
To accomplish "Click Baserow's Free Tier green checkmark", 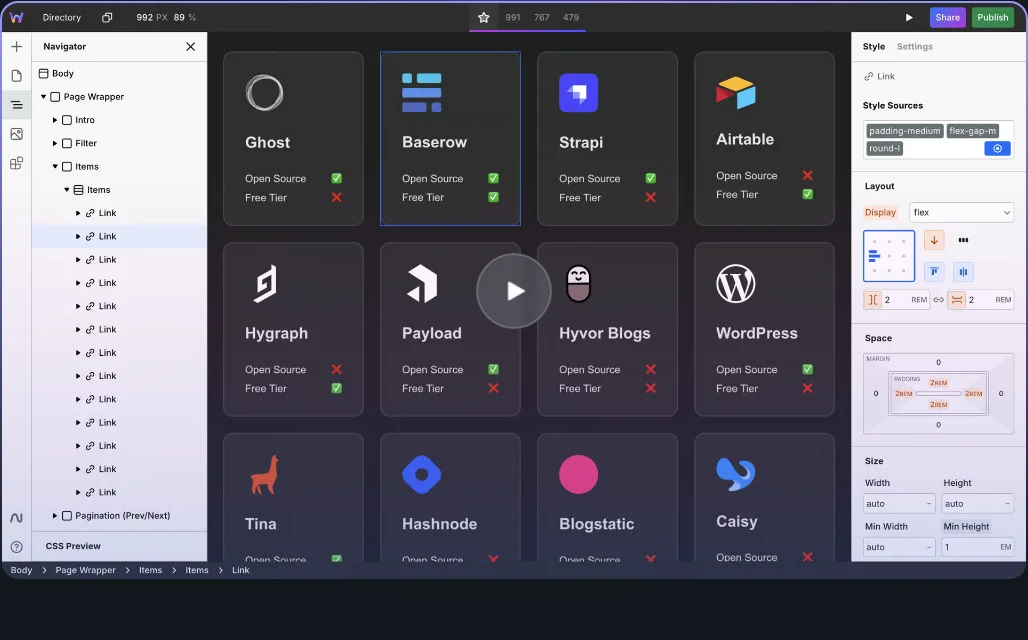I will [494, 197].
